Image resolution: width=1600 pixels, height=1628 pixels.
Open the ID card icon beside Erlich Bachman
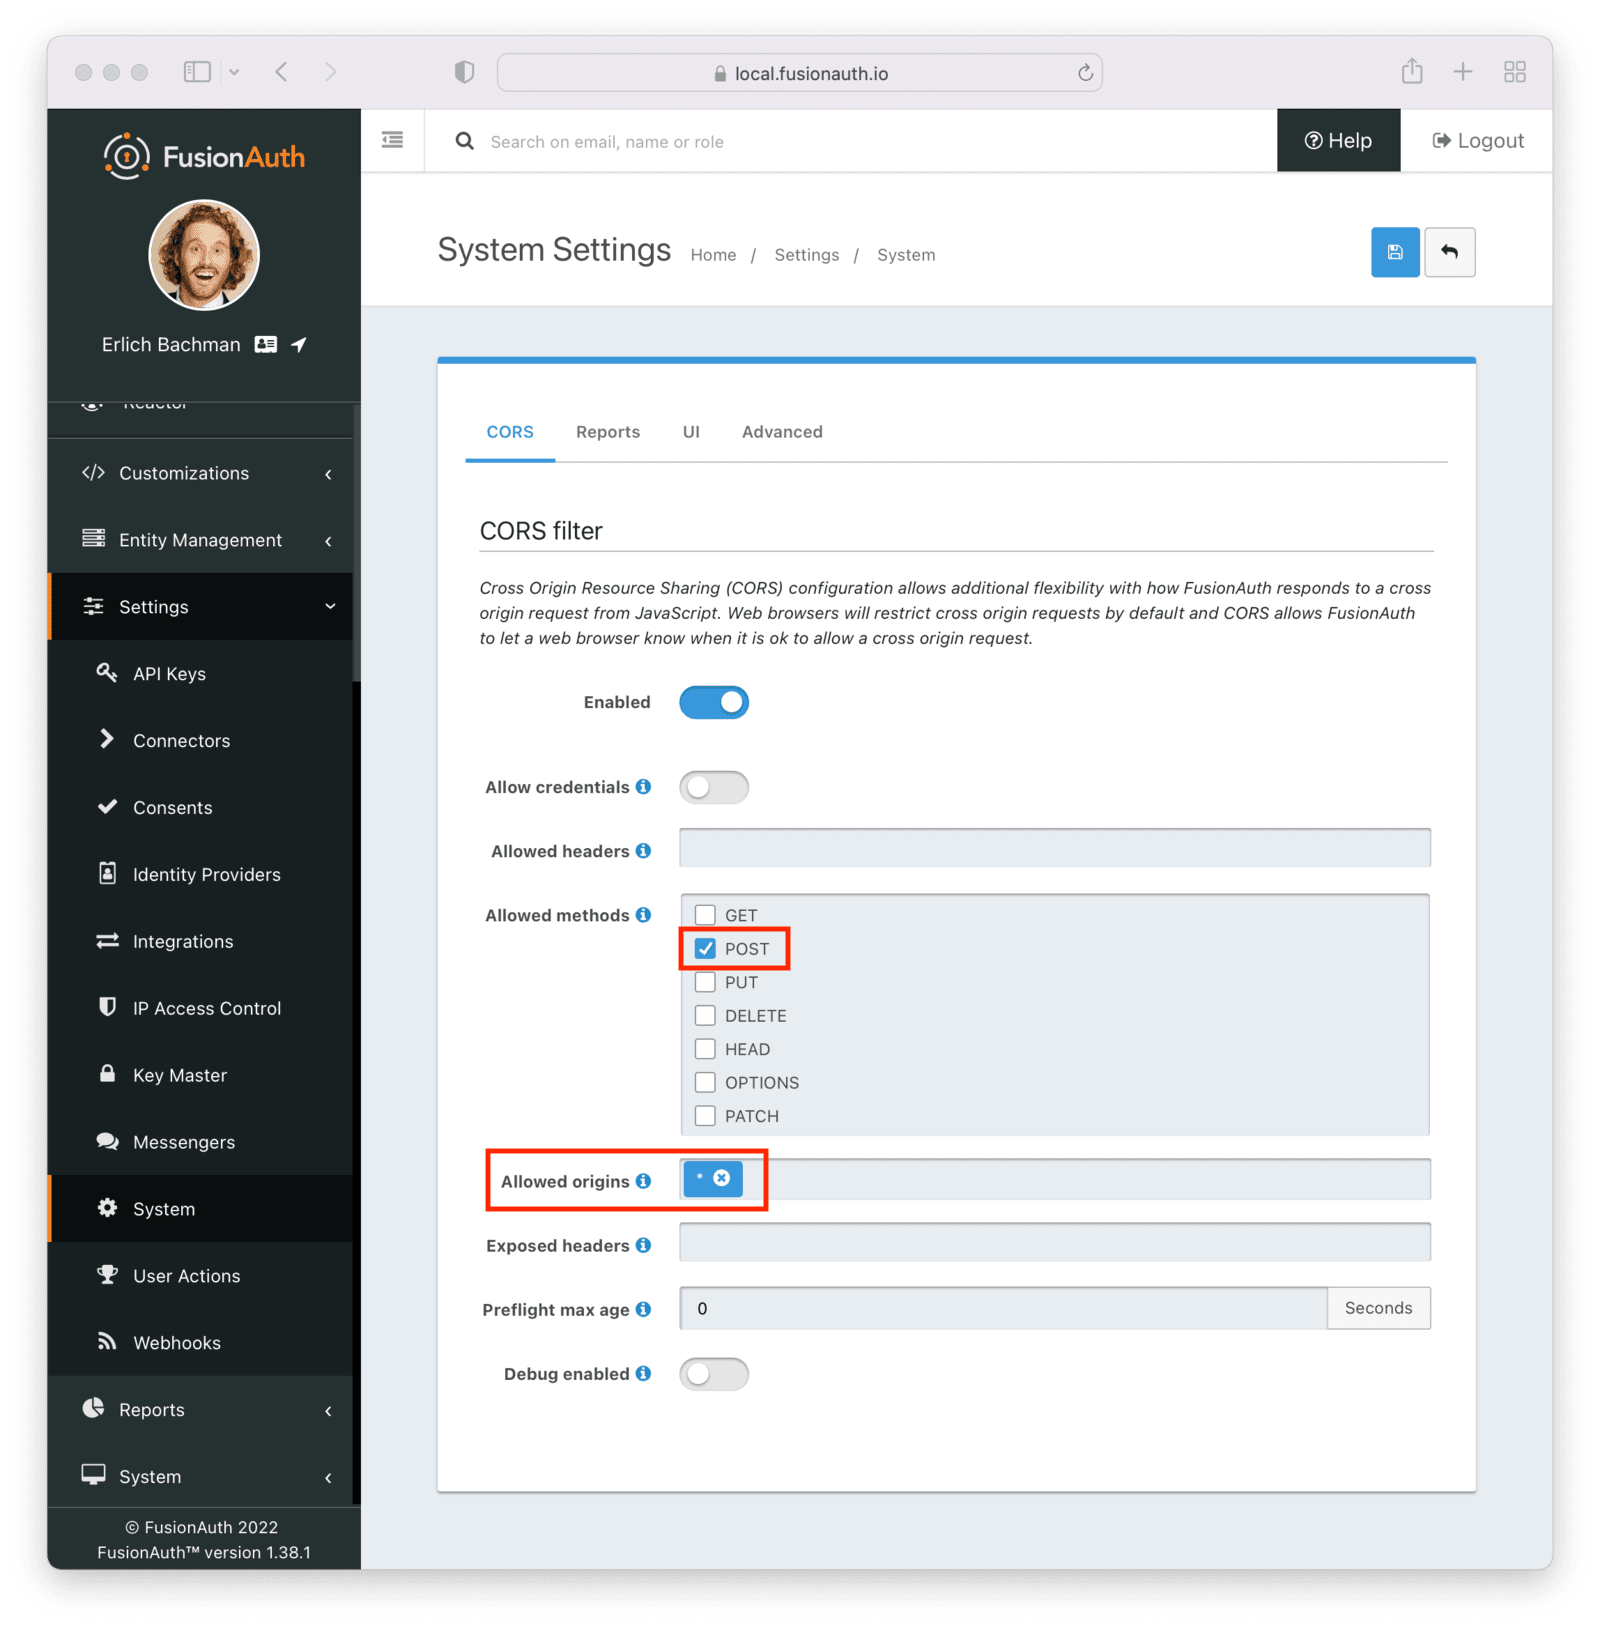(266, 344)
